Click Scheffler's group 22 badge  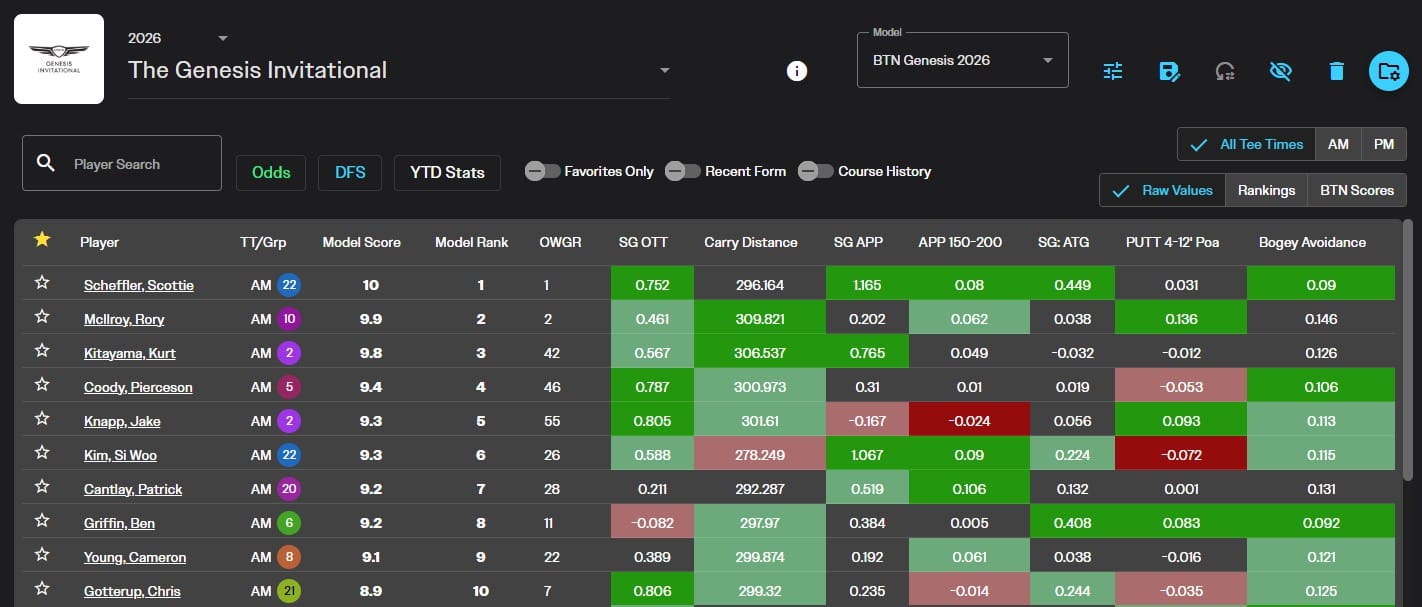pyautogui.click(x=289, y=285)
